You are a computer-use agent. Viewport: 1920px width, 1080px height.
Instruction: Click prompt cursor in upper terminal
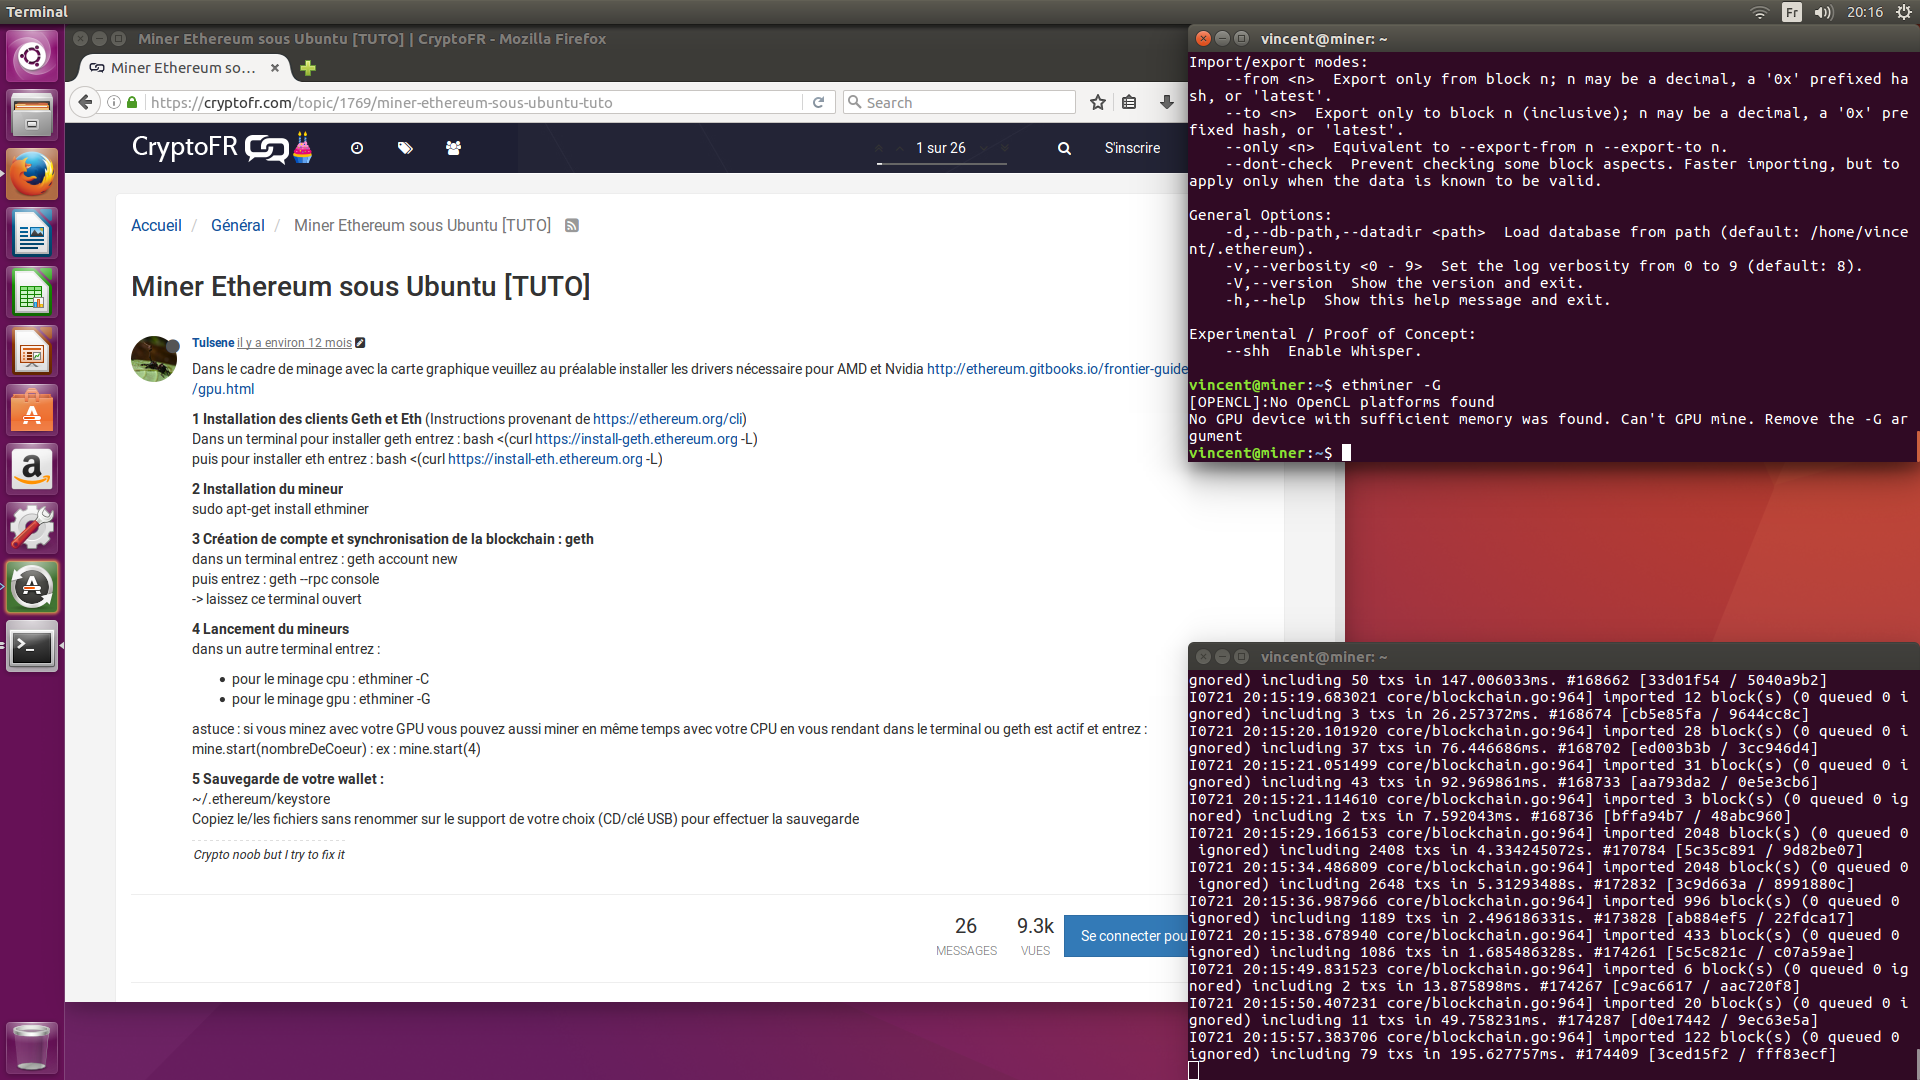1346,453
